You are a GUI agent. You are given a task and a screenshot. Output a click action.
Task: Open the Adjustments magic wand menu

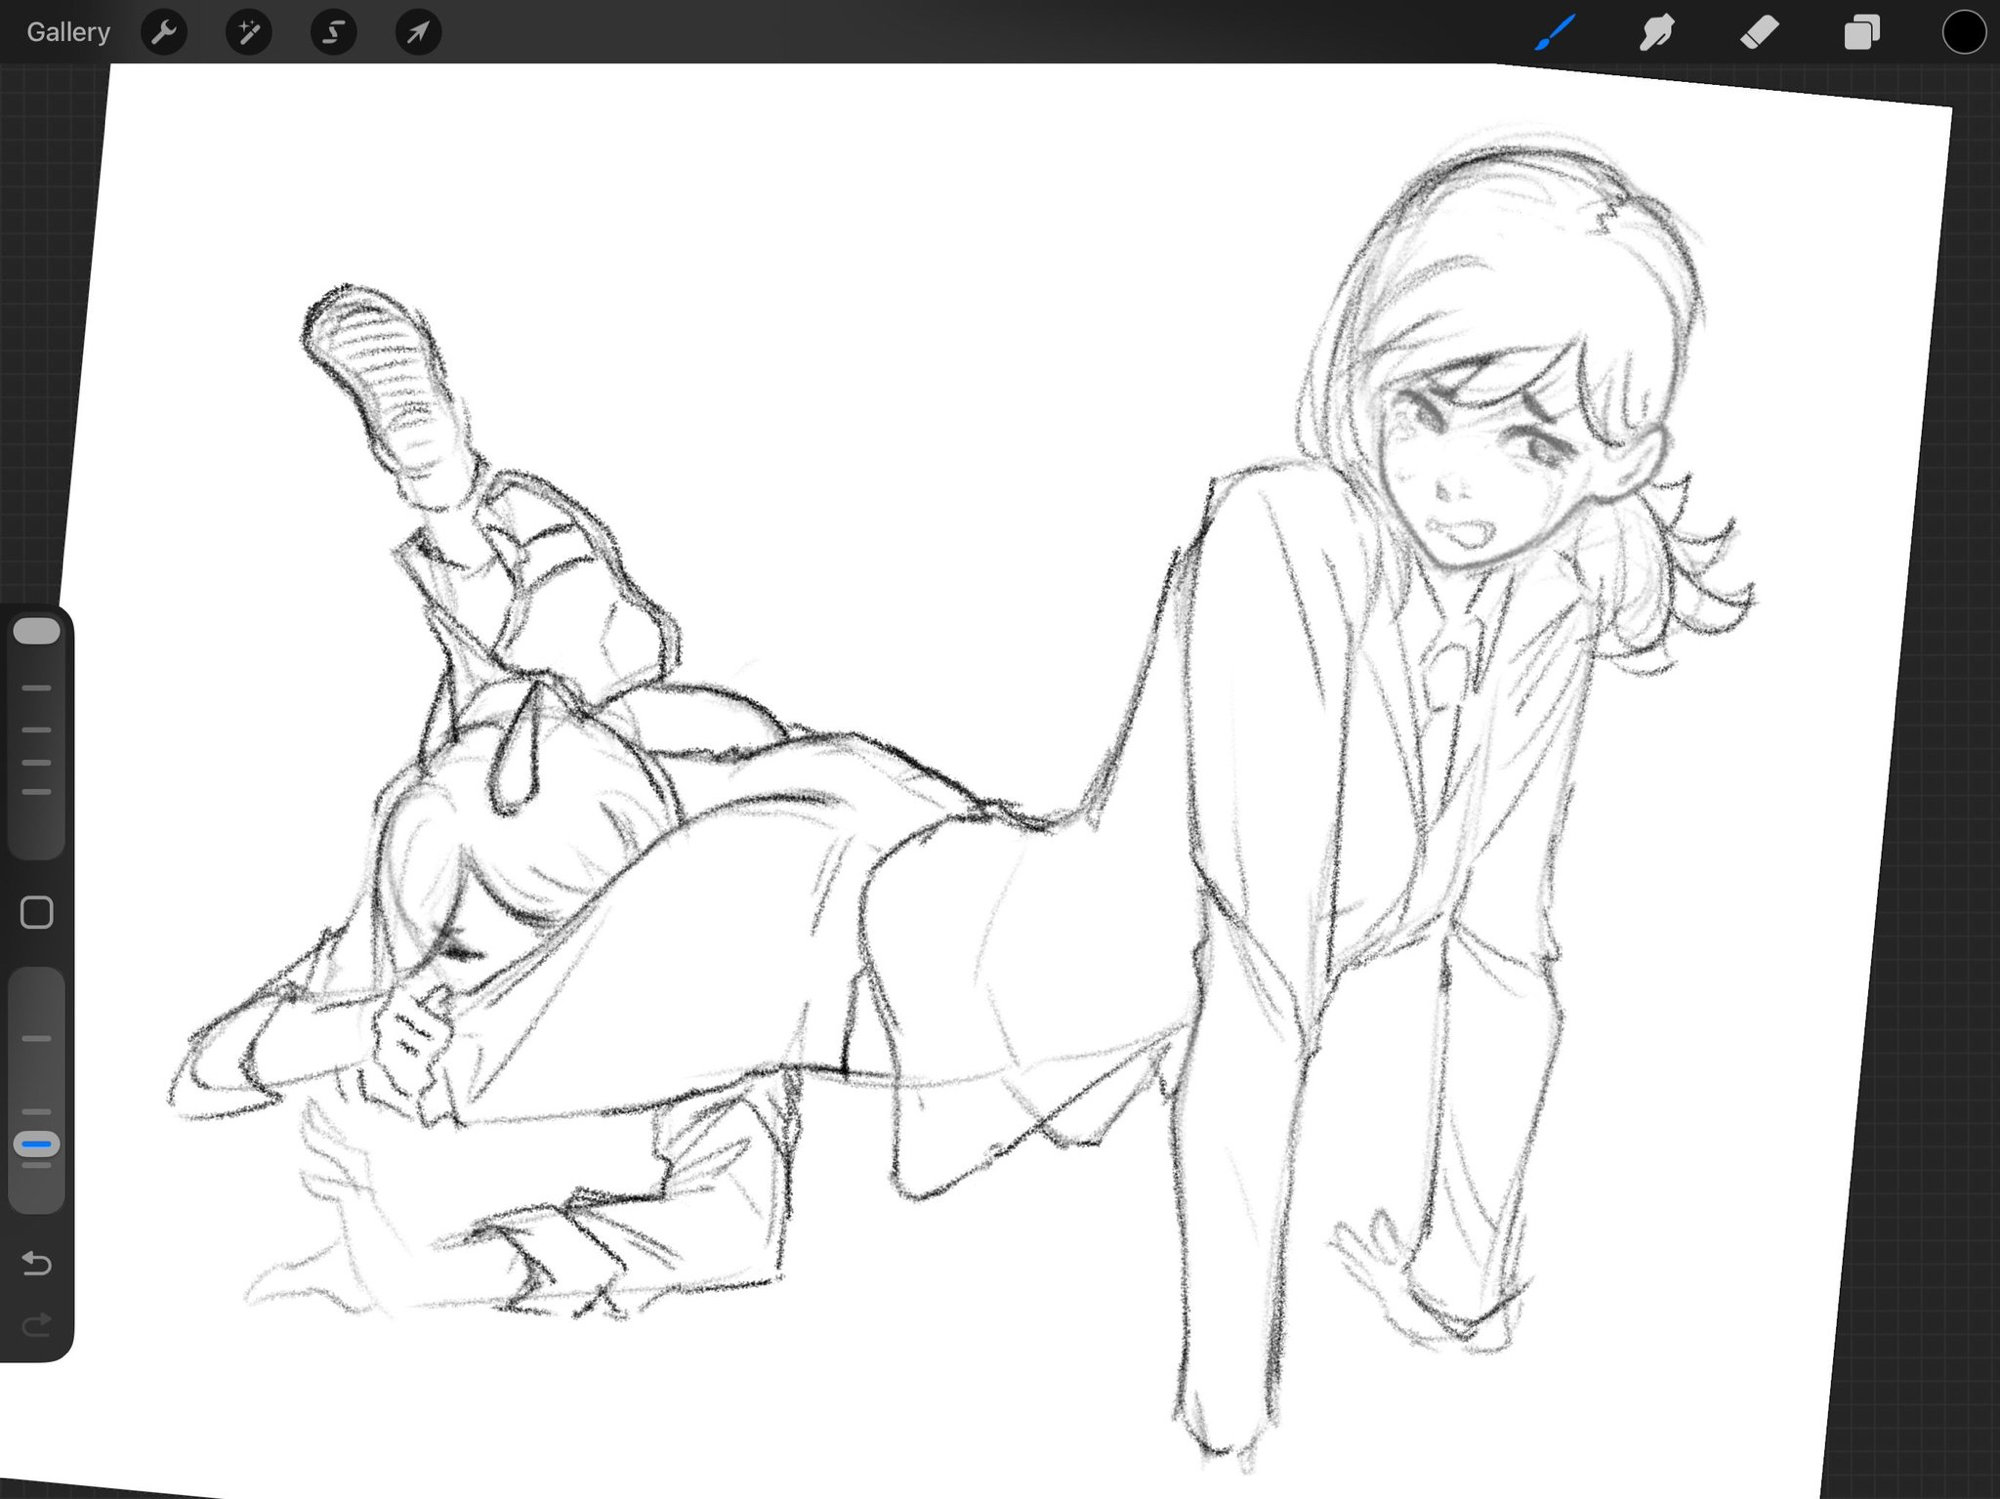click(248, 32)
